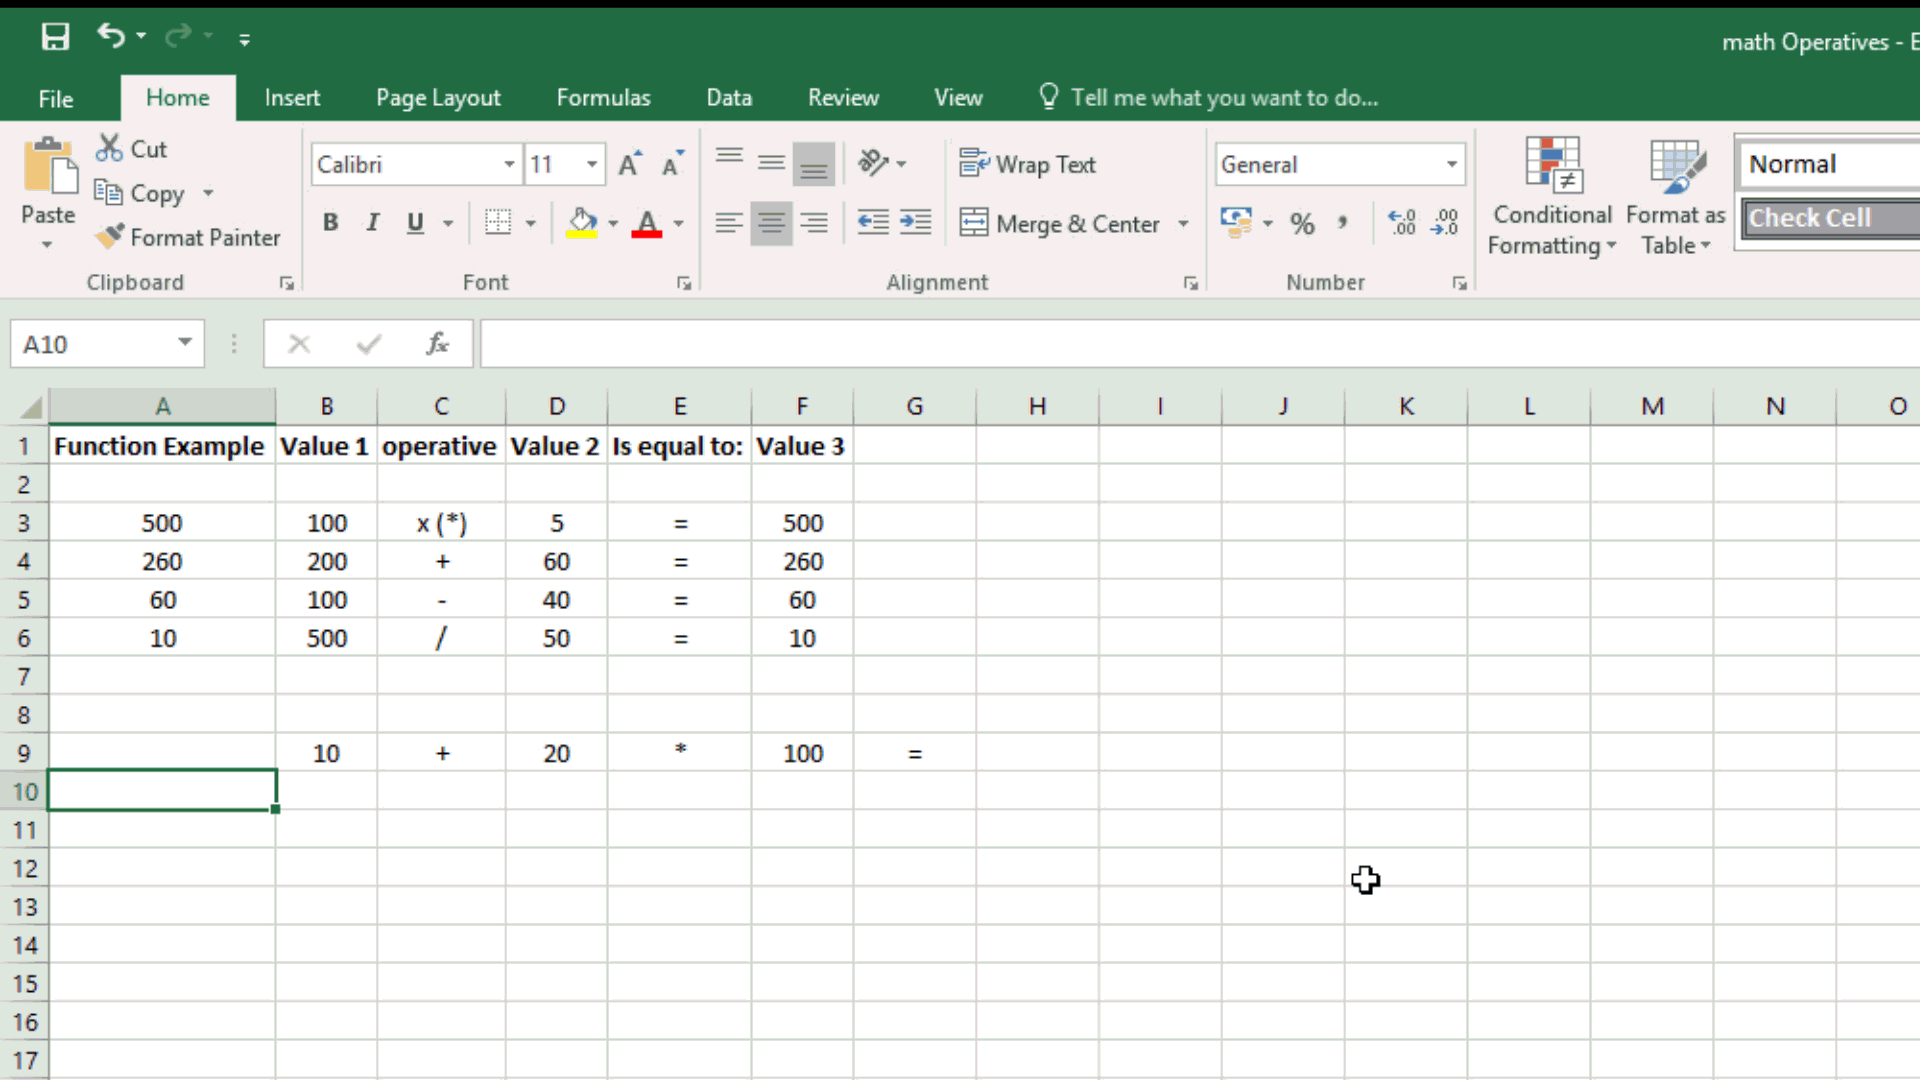Image resolution: width=1920 pixels, height=1080 pixels.
Task: Open the Merge & Center dropdown arrow
Action: pos(1184,223)
